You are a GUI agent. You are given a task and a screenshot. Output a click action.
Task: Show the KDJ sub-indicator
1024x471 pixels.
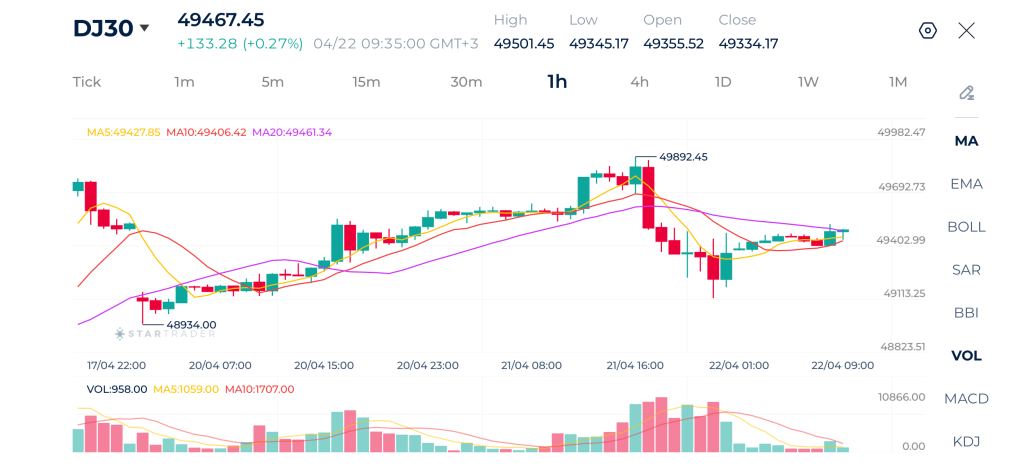[966, 442]
